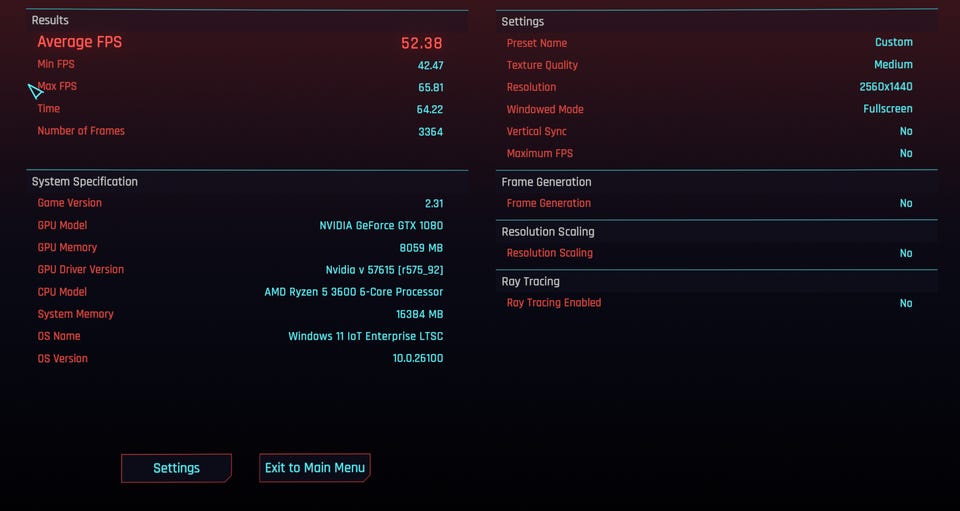Click the Texture Quality label
This screenshot has width=960, height=511.
pyautogui.click(x=542, y=65)
